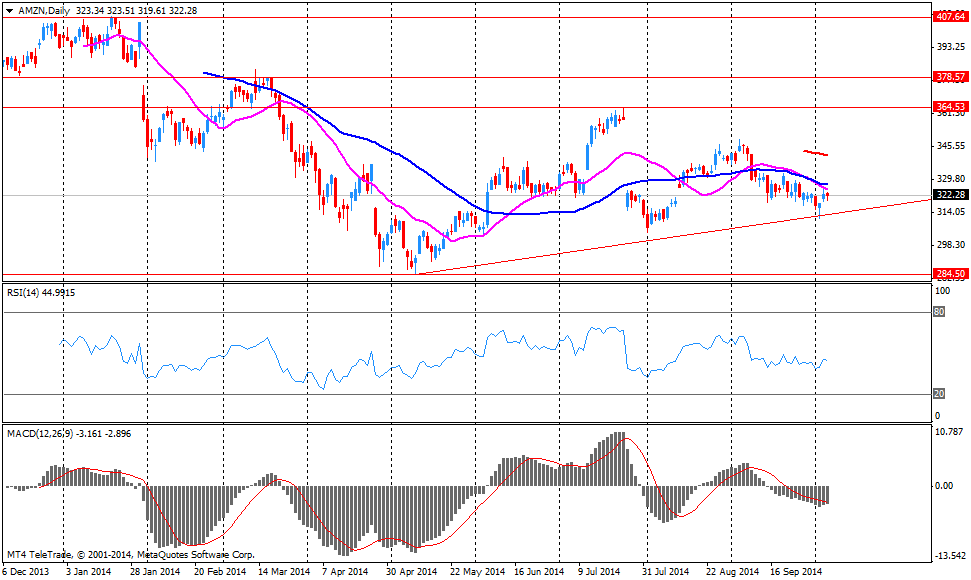Click the red 407.64 price level tag
Image resolution: width=971 pixels, height=580 pixels.
tap(949, 17)
